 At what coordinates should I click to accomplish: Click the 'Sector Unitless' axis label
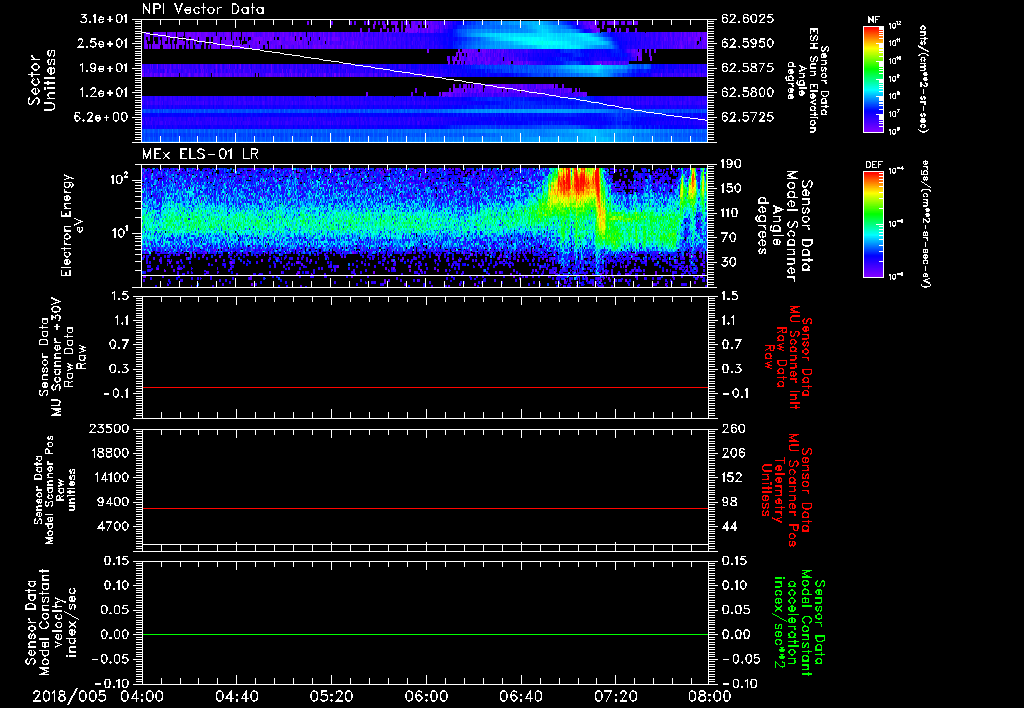click(41, 80)
